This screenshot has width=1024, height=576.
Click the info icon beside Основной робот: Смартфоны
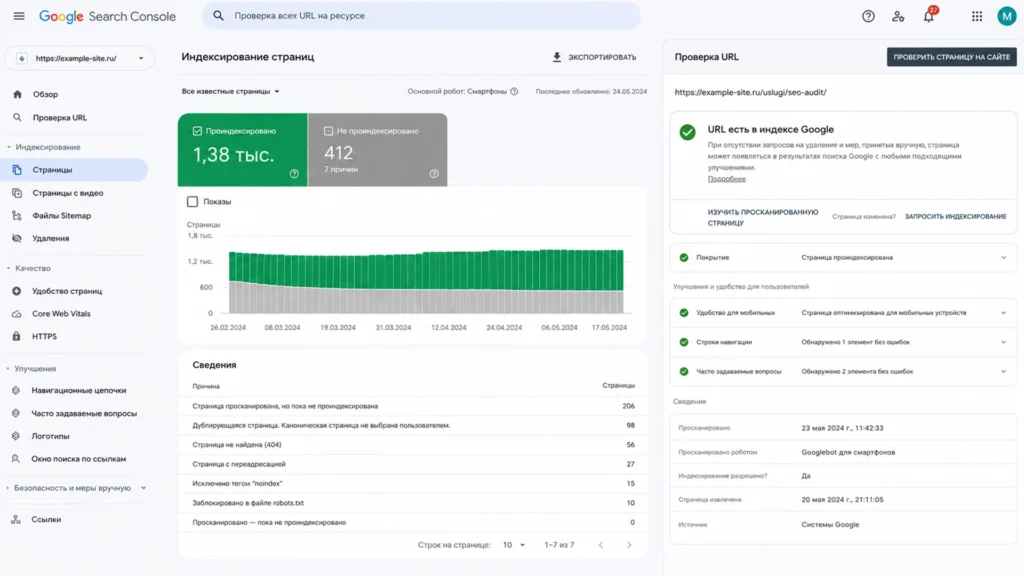tap(515, 91)
